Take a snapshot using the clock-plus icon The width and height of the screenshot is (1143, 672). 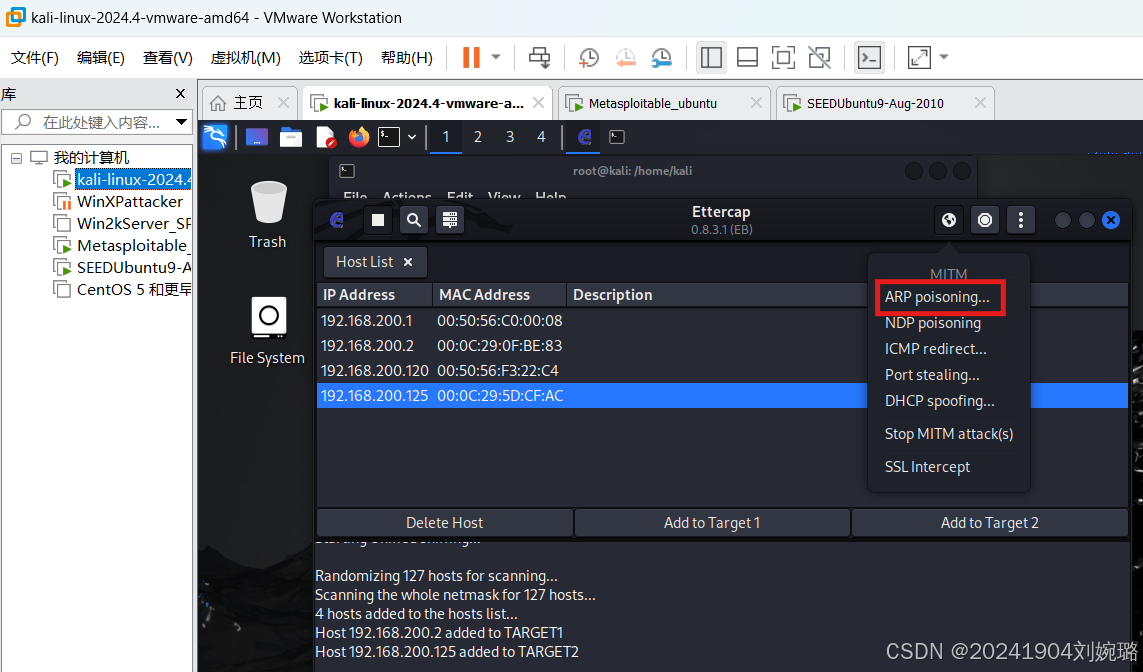click(588, 57)
